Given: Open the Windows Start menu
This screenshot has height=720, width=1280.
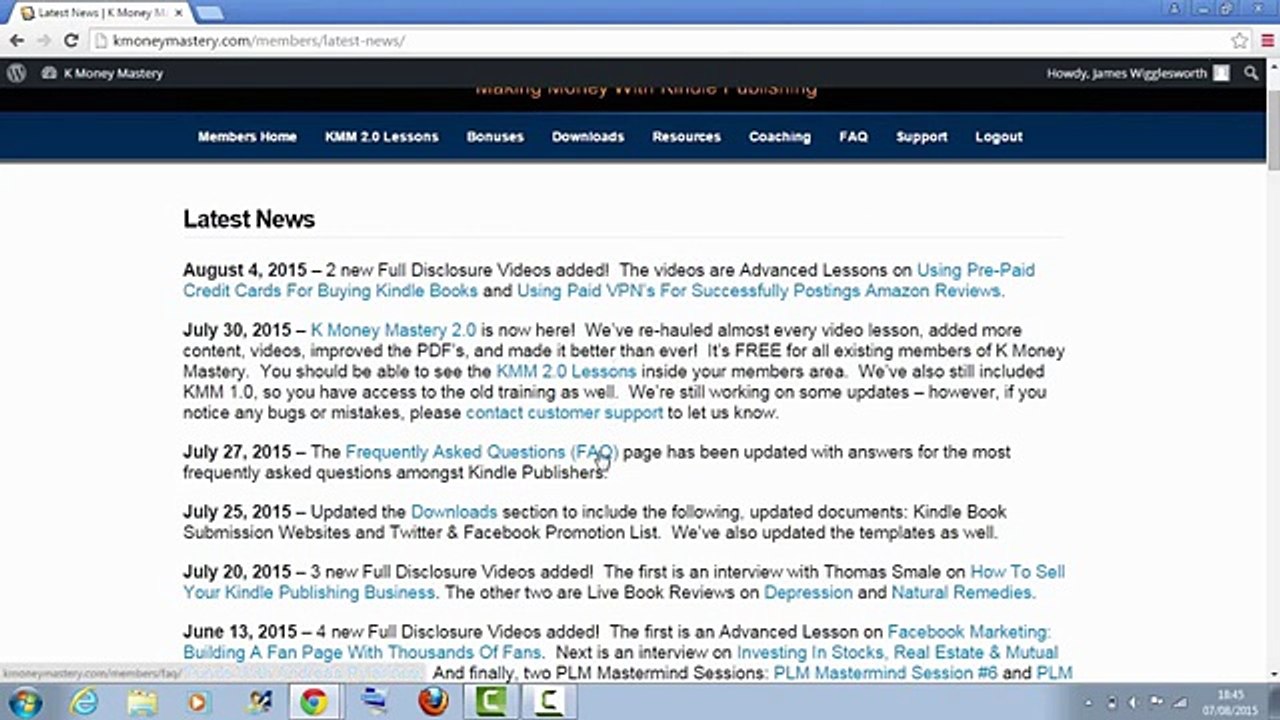Looking at the screenshot, I should pyautogui.click(x=23, y=702).
